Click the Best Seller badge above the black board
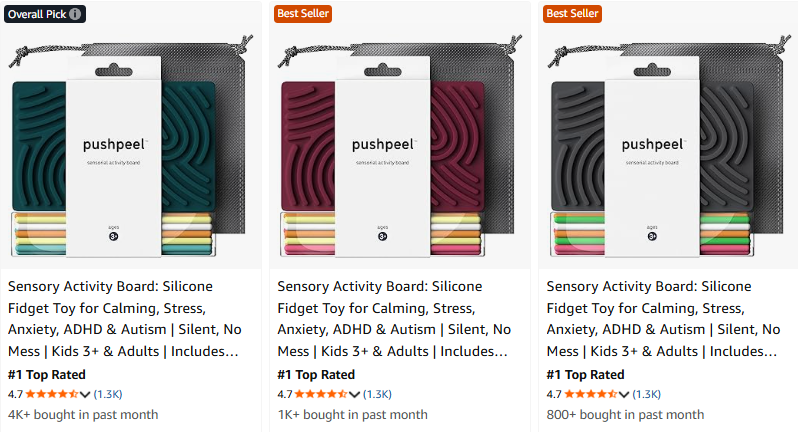The width and height of the screenshot is (798, 432). coord(571,13)
